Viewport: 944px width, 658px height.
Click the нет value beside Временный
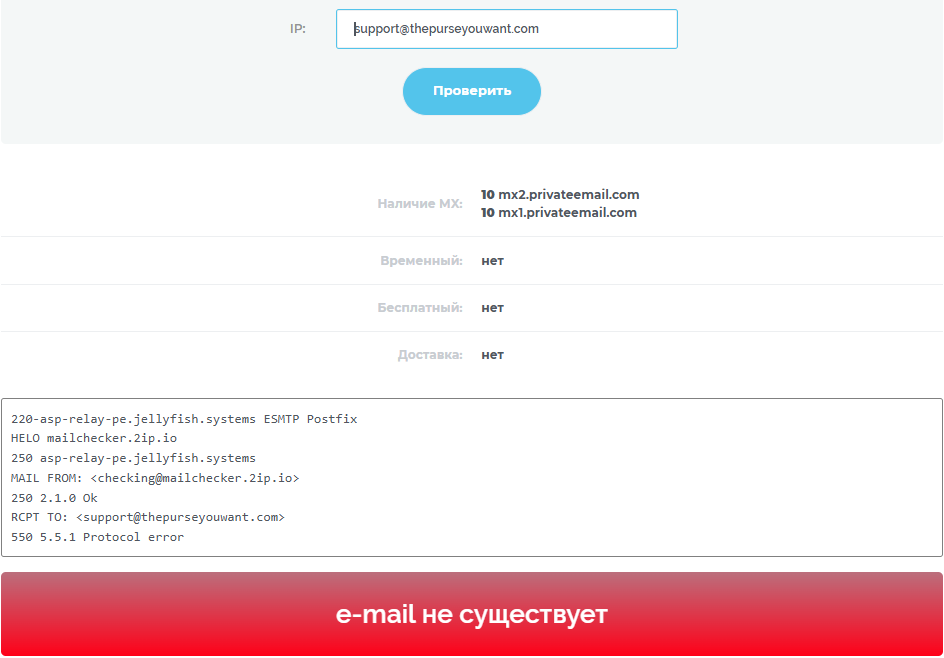point(492,261)
